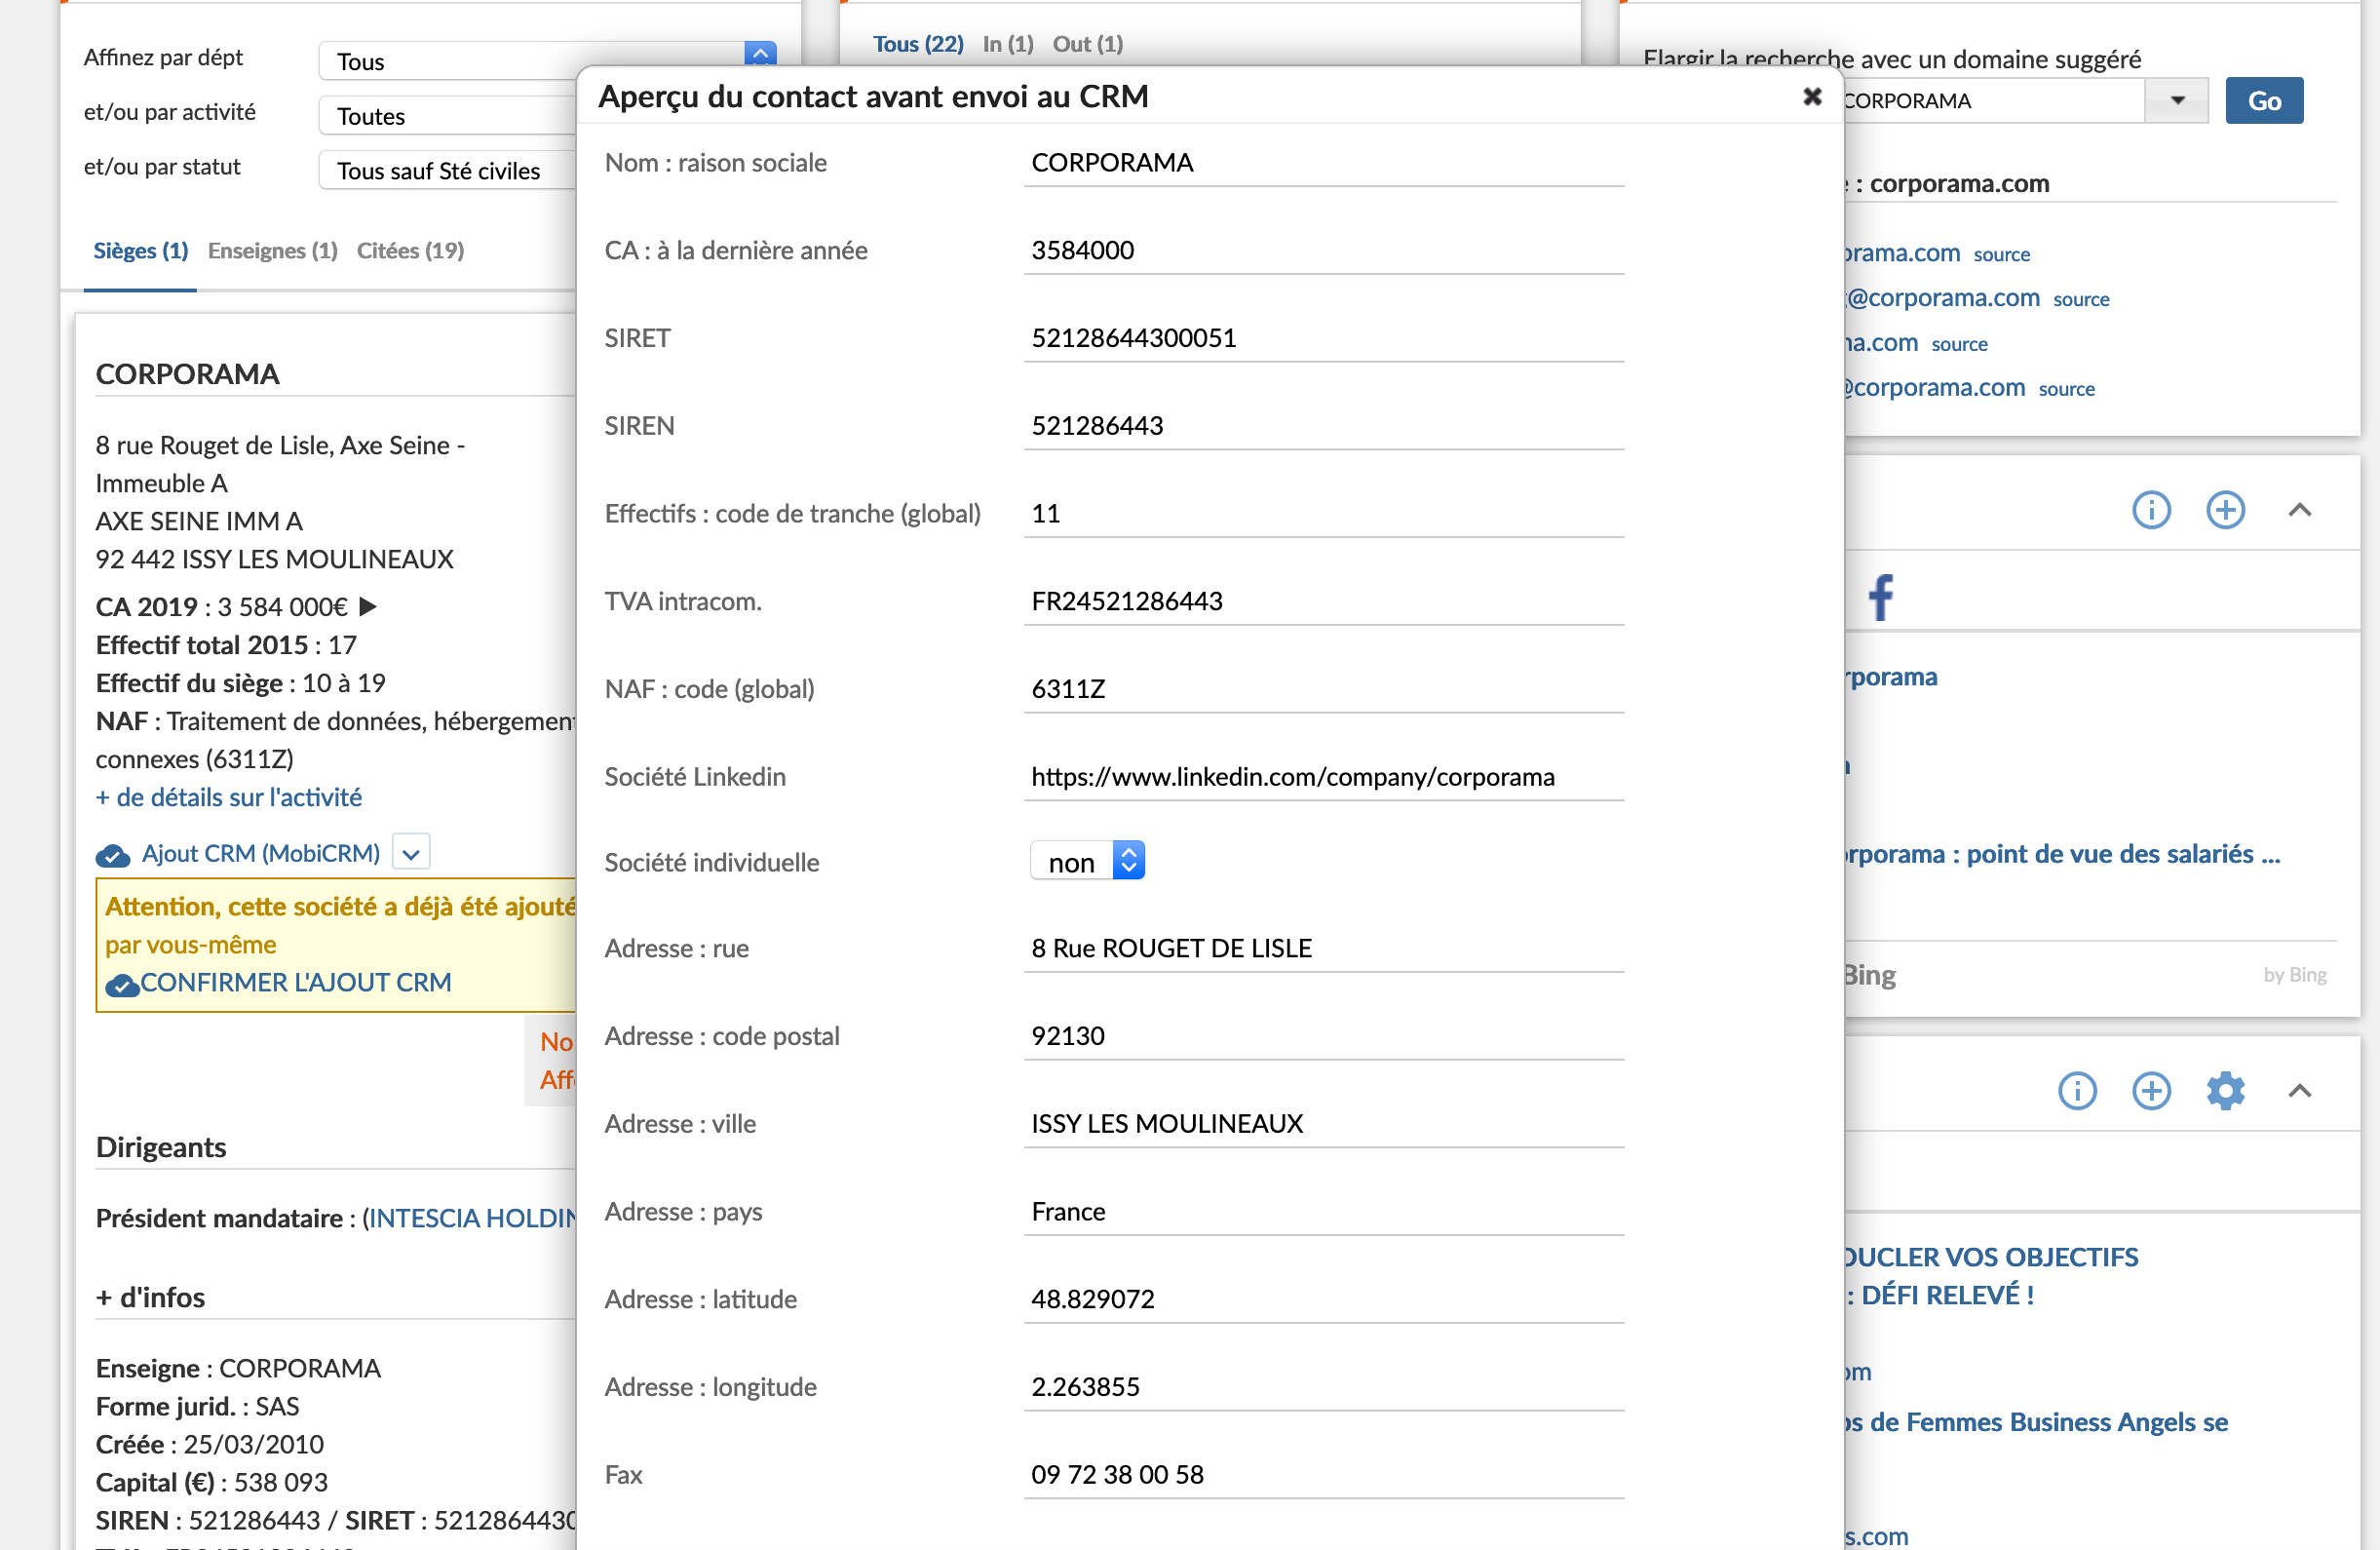Click CONFIRMER L'AJOUT CRM link
This screenshot has height=1550, width=2380.
[295, 982]
